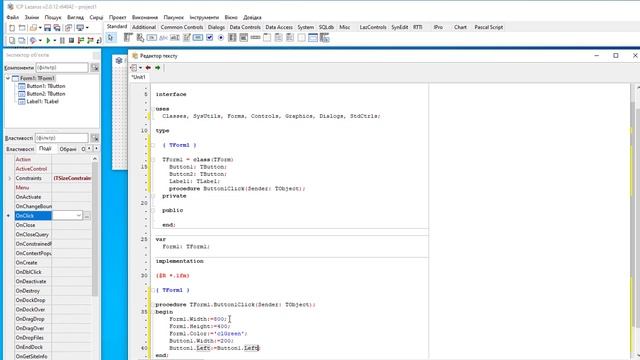This screenshot has height=360, width=640.
Task: Pick the TPopupMenu component in palette
Action: (140, 38)
